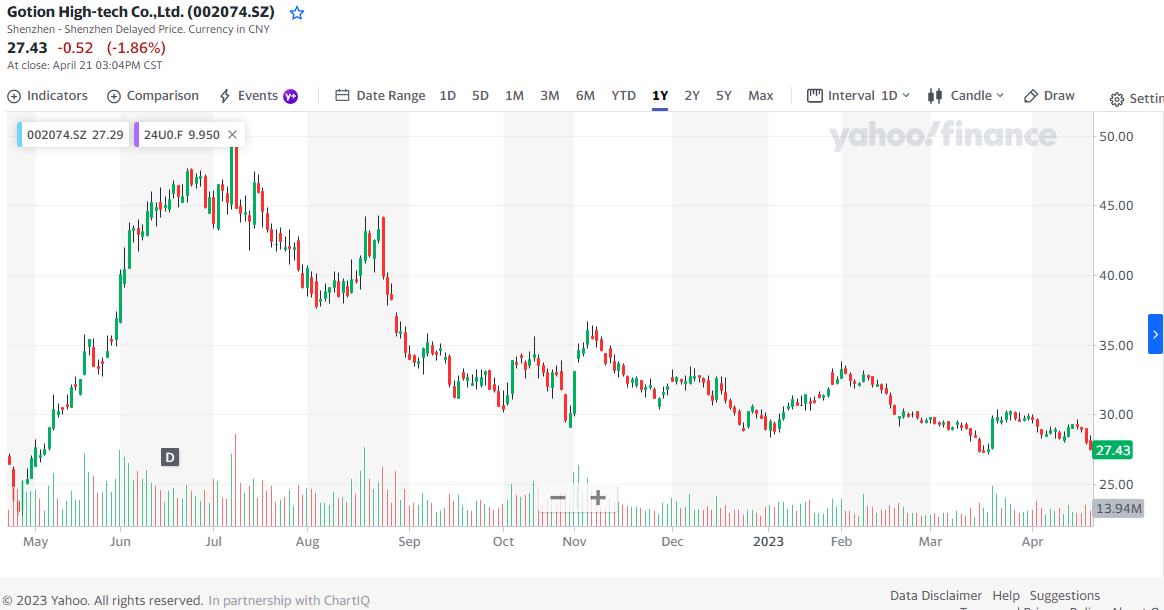Select the 1D range
Viewport: 1164px width, 610px height.
click(448, 96)
